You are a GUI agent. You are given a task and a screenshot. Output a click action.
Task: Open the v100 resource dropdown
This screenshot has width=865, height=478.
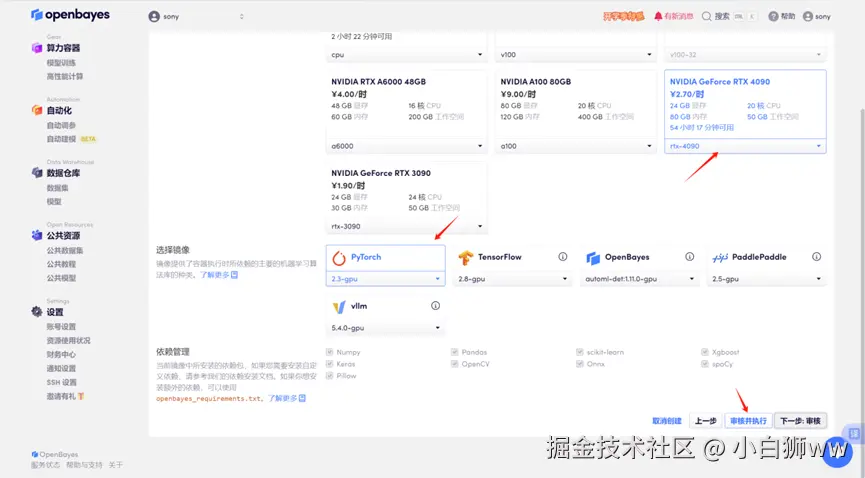576,55
